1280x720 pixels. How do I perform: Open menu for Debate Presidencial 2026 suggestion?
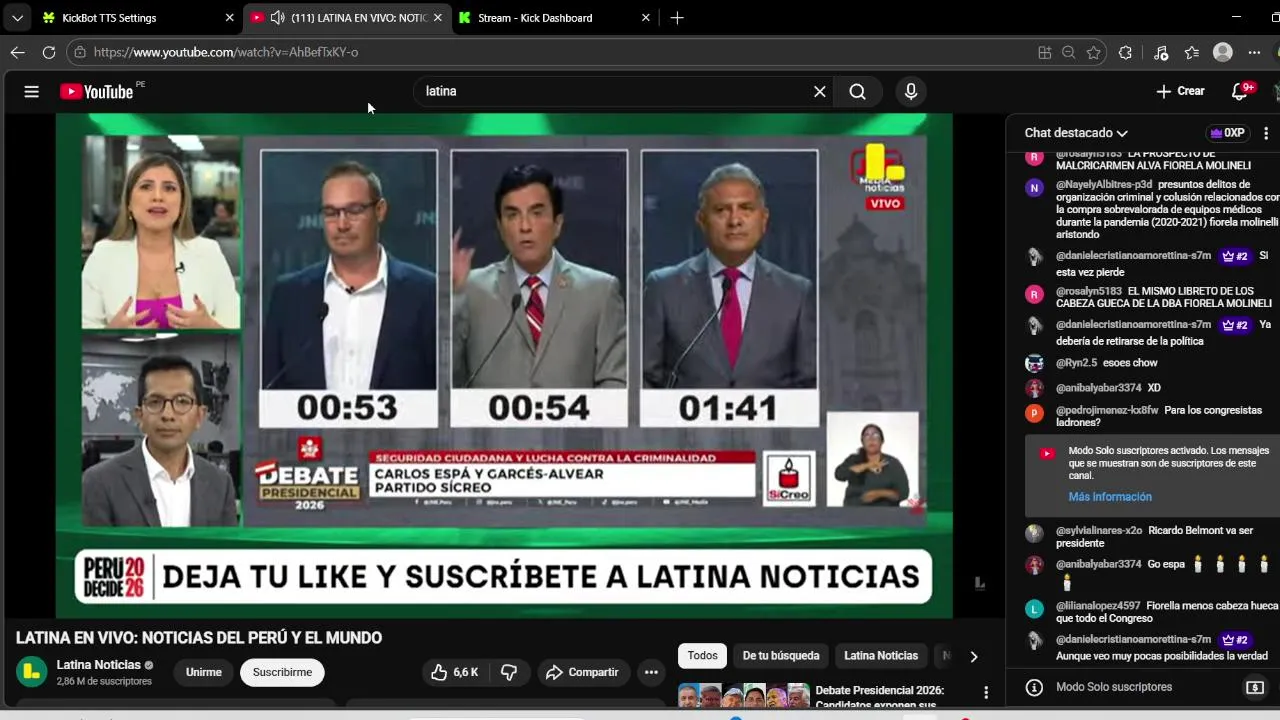point(986,692)
